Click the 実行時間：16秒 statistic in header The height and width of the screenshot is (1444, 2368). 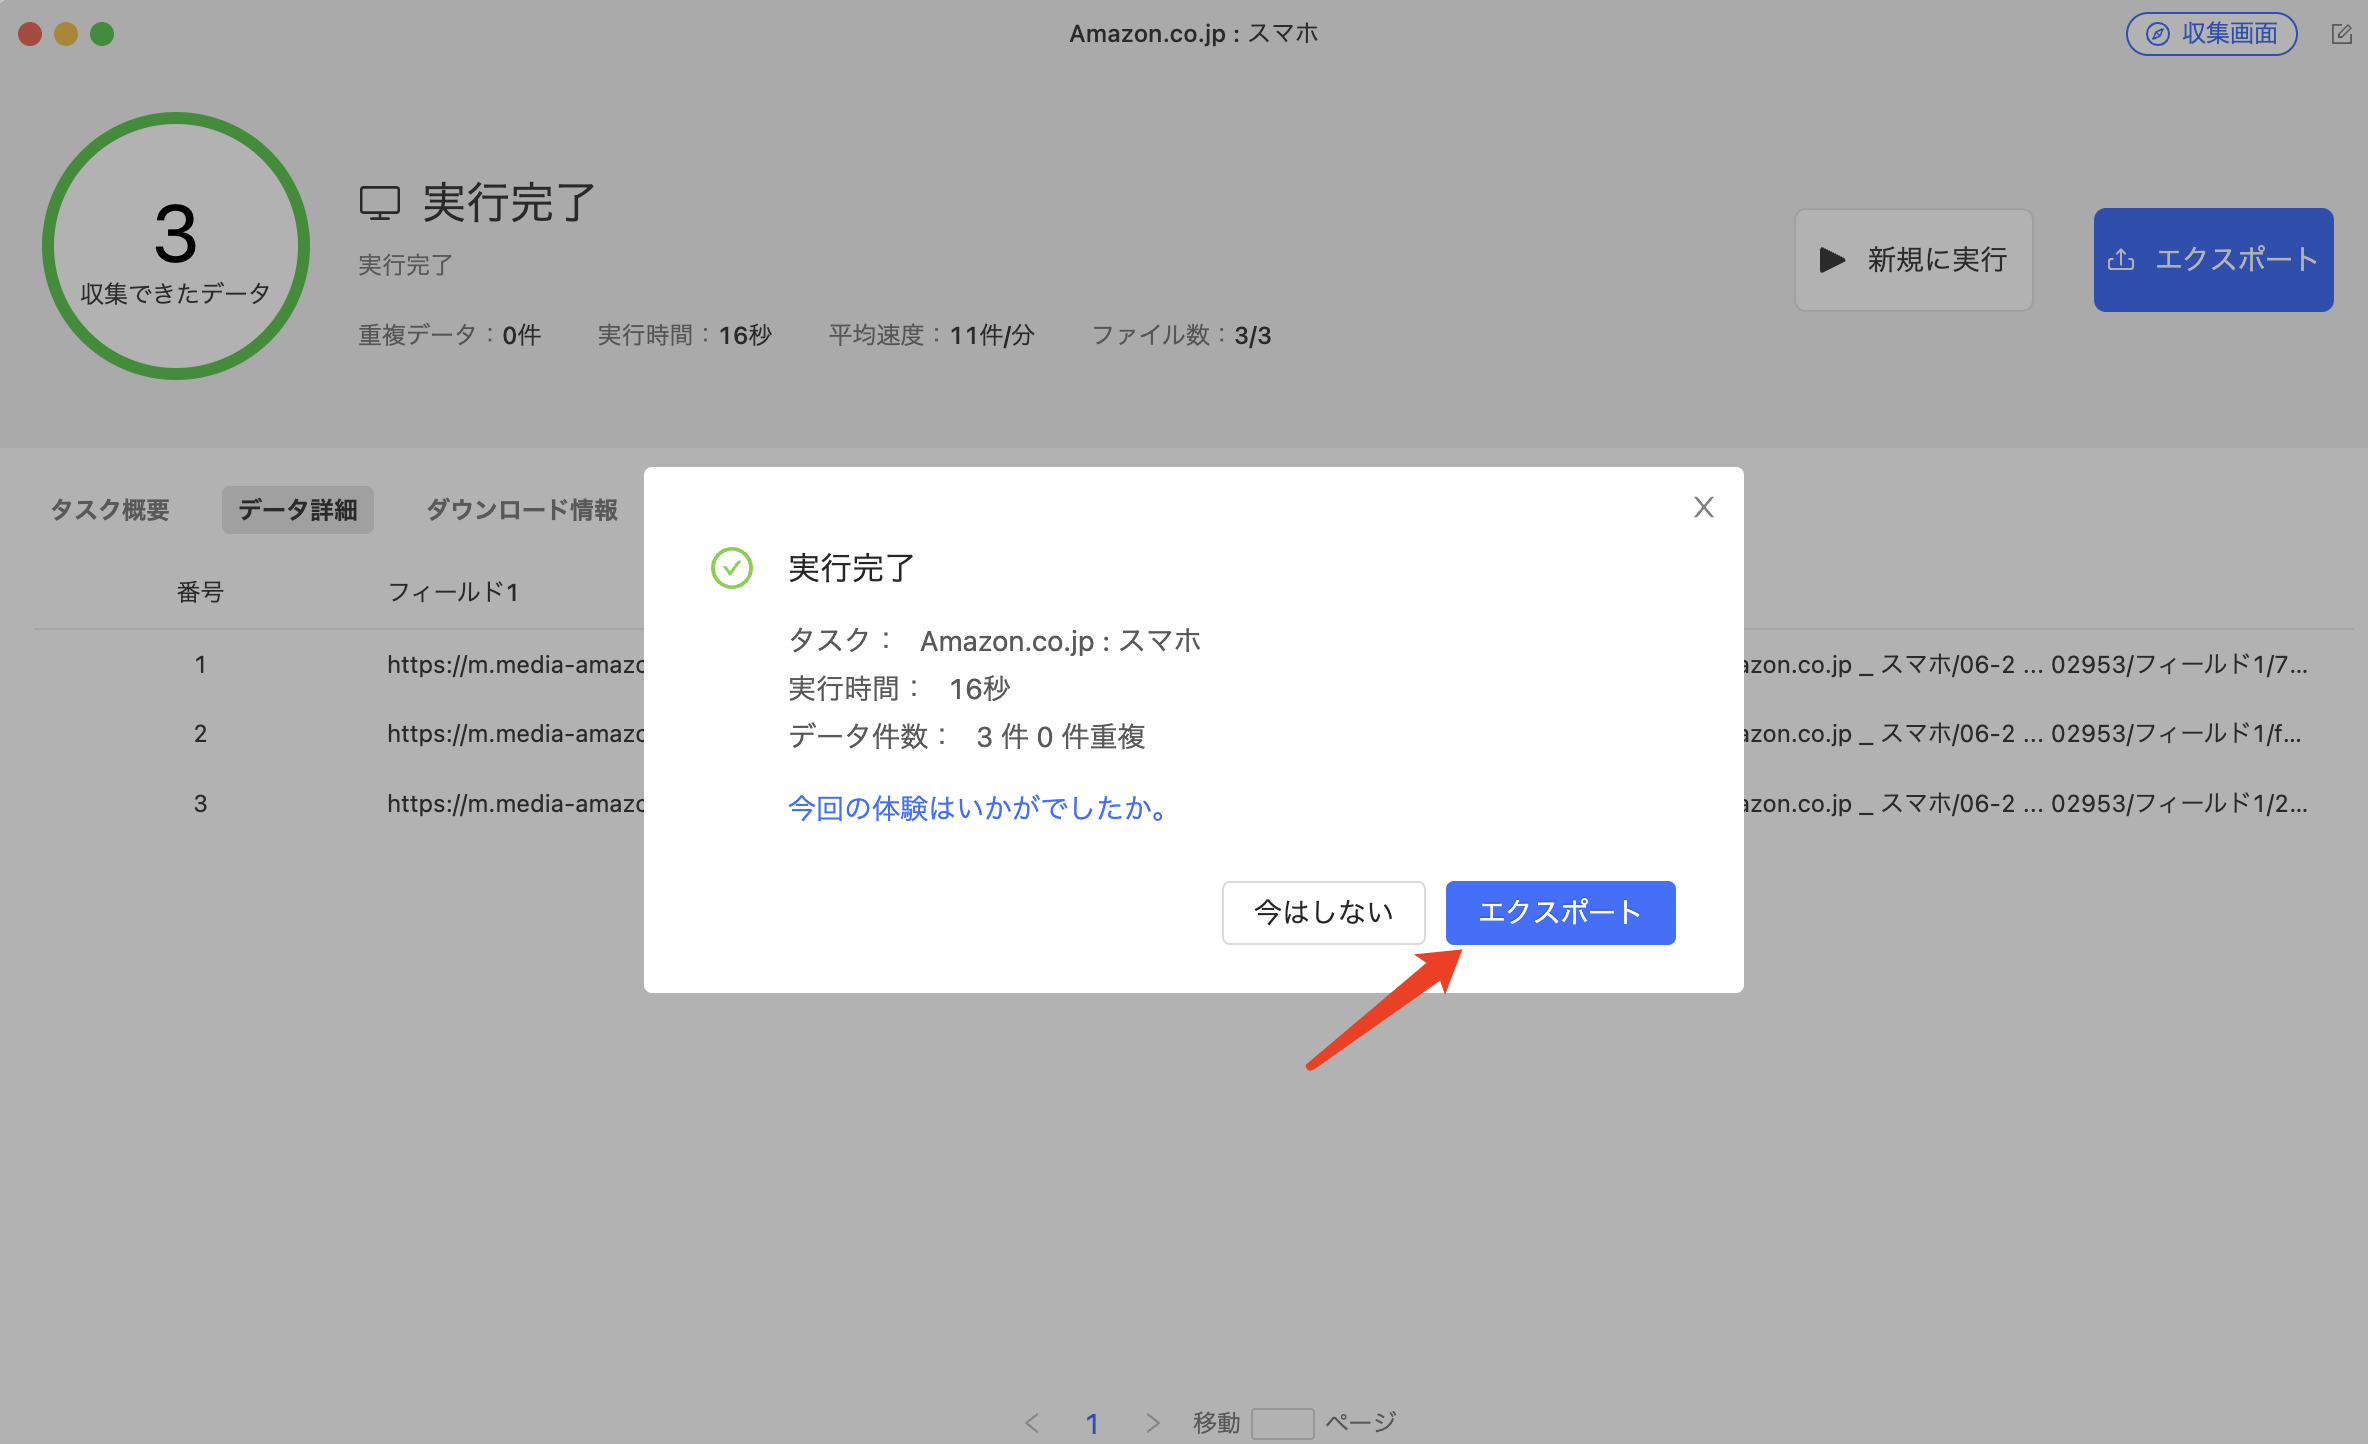[x=684, y=335]
